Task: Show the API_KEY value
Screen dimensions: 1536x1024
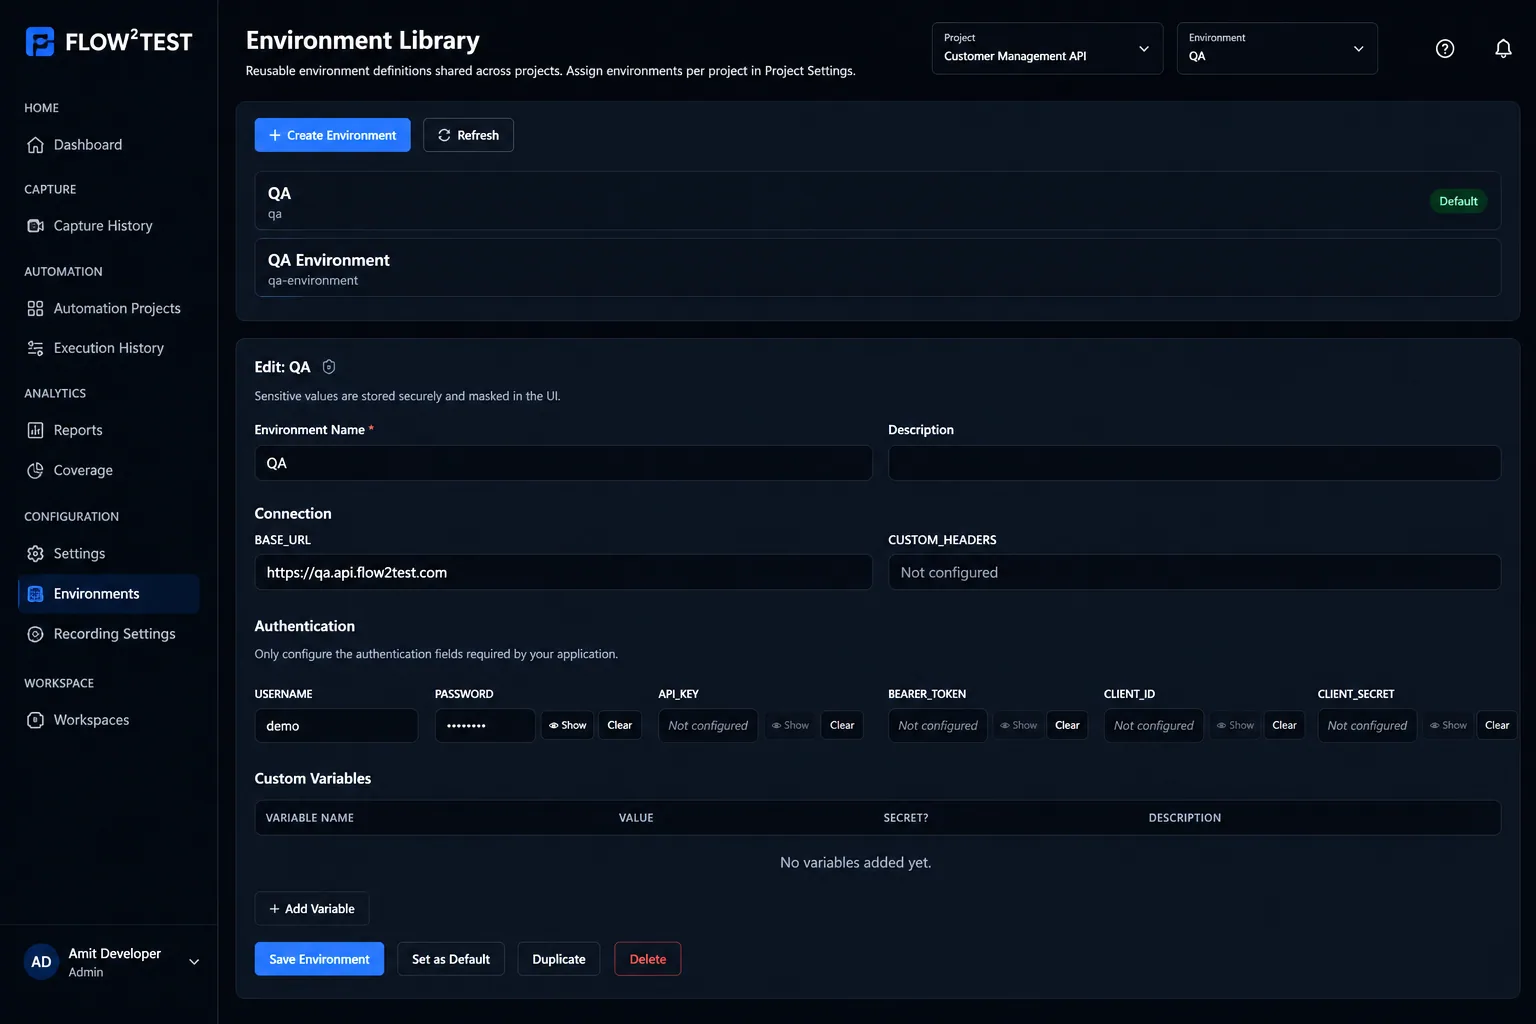Action: click(x=790, y=725)
